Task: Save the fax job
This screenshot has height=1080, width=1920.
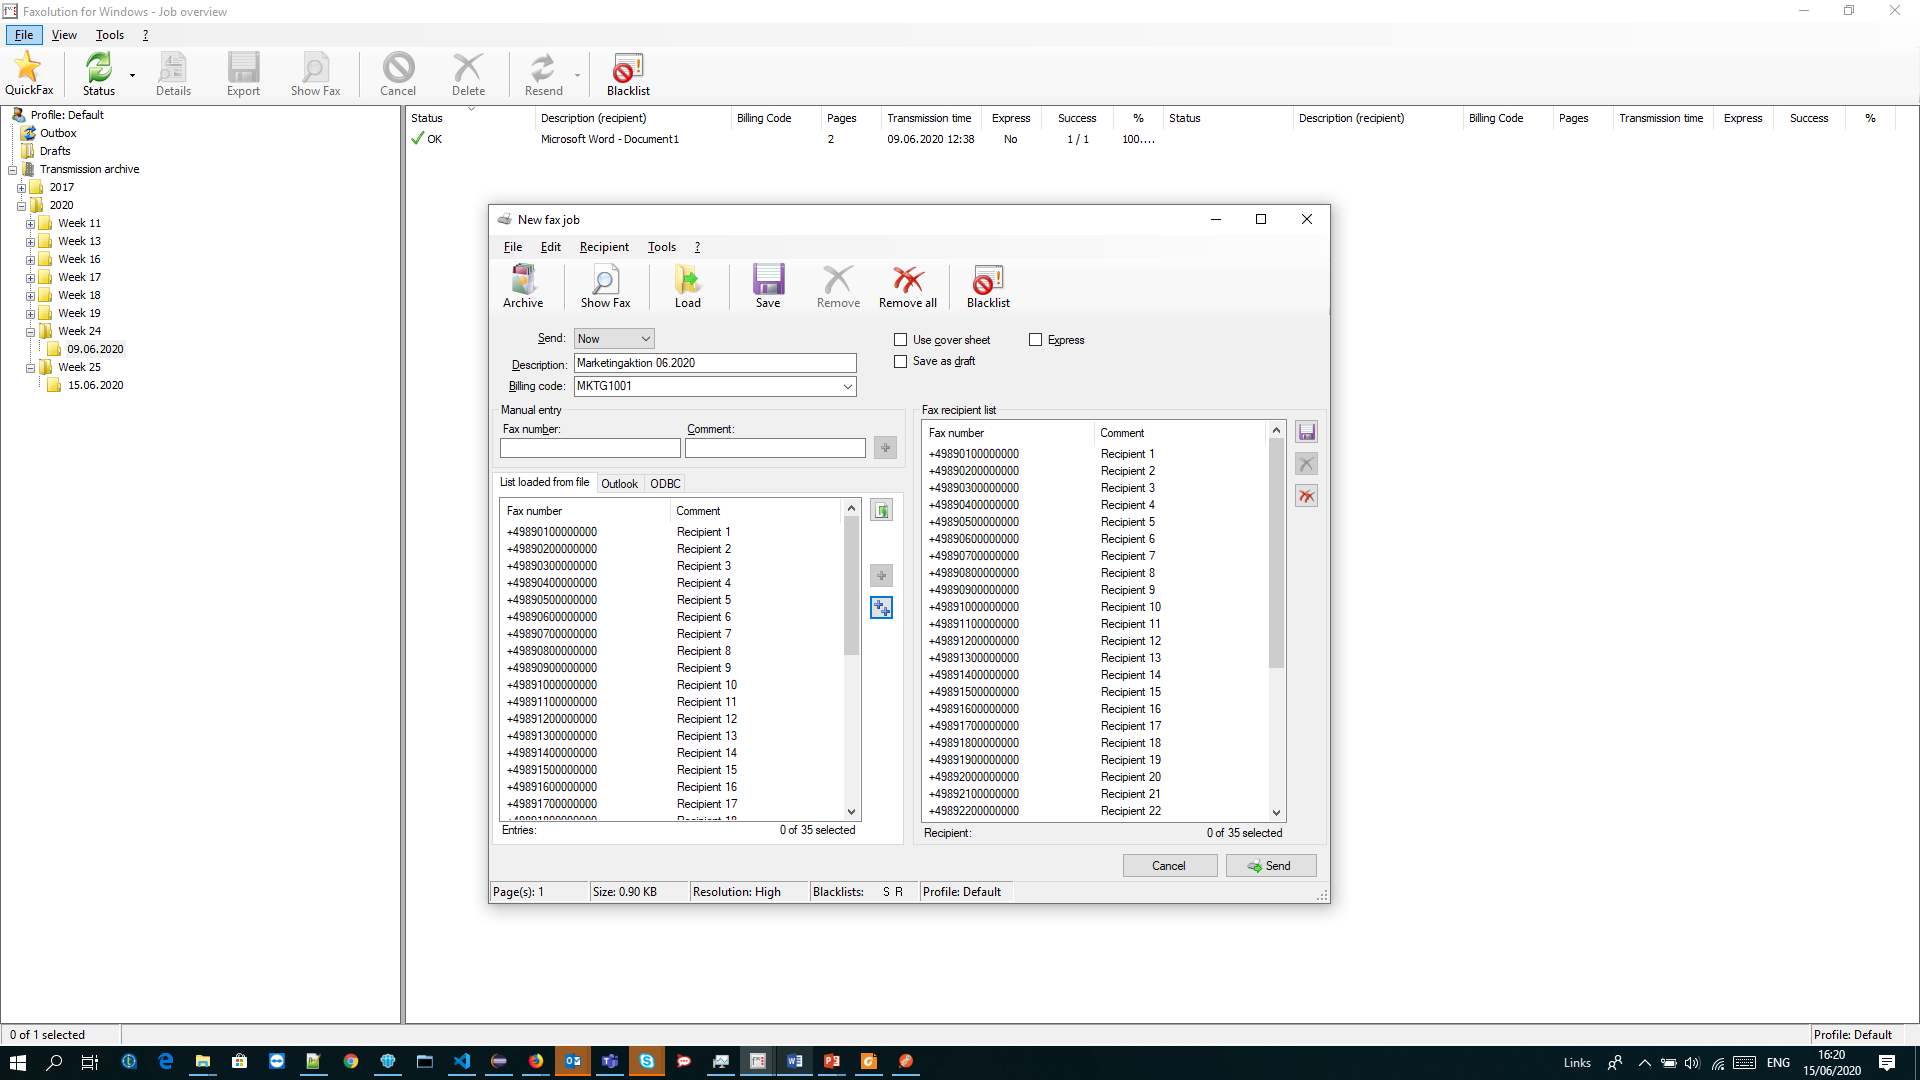Action: click(x=768, y=286)
